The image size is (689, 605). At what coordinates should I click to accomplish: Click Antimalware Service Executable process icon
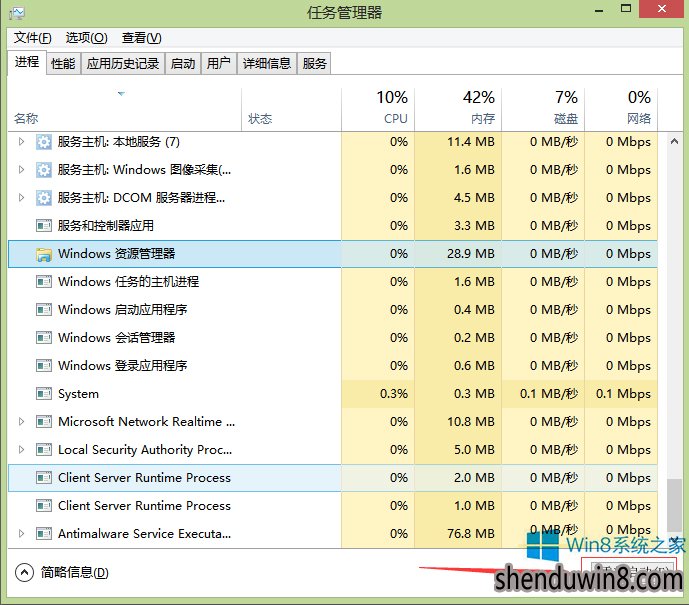pos(44,534)
